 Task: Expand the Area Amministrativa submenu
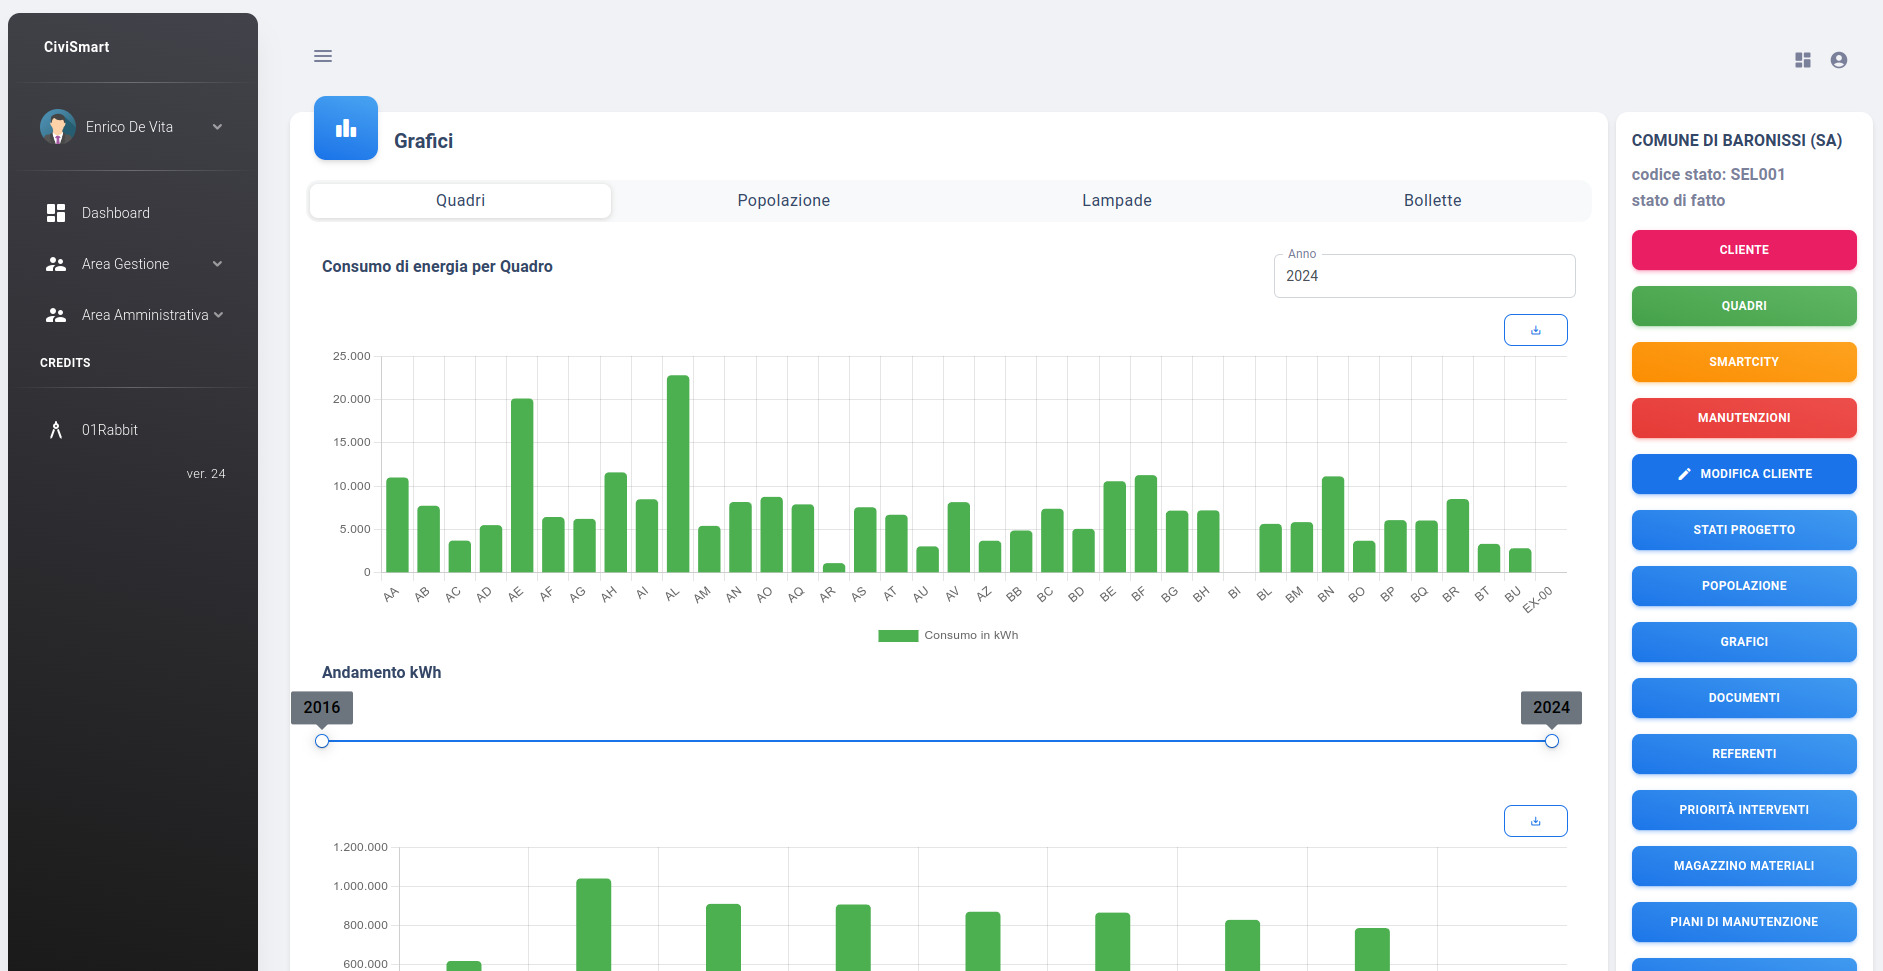point(218,315)
